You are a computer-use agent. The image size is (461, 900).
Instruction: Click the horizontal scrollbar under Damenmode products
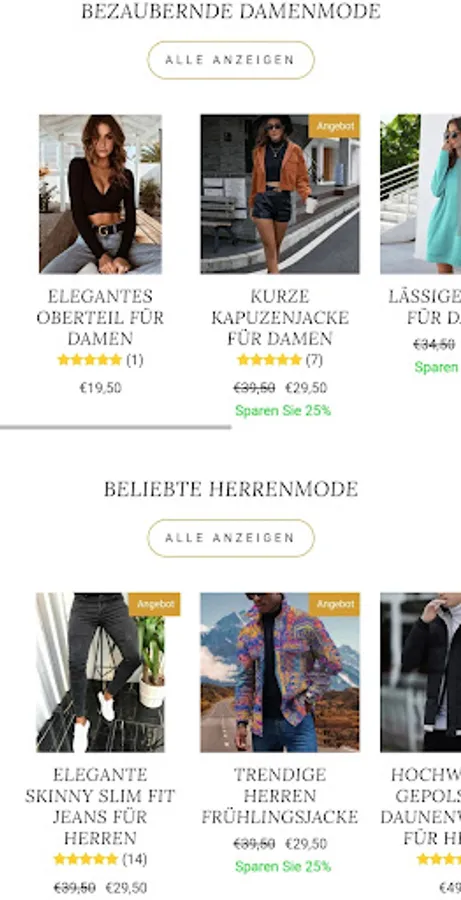(115, 427)
